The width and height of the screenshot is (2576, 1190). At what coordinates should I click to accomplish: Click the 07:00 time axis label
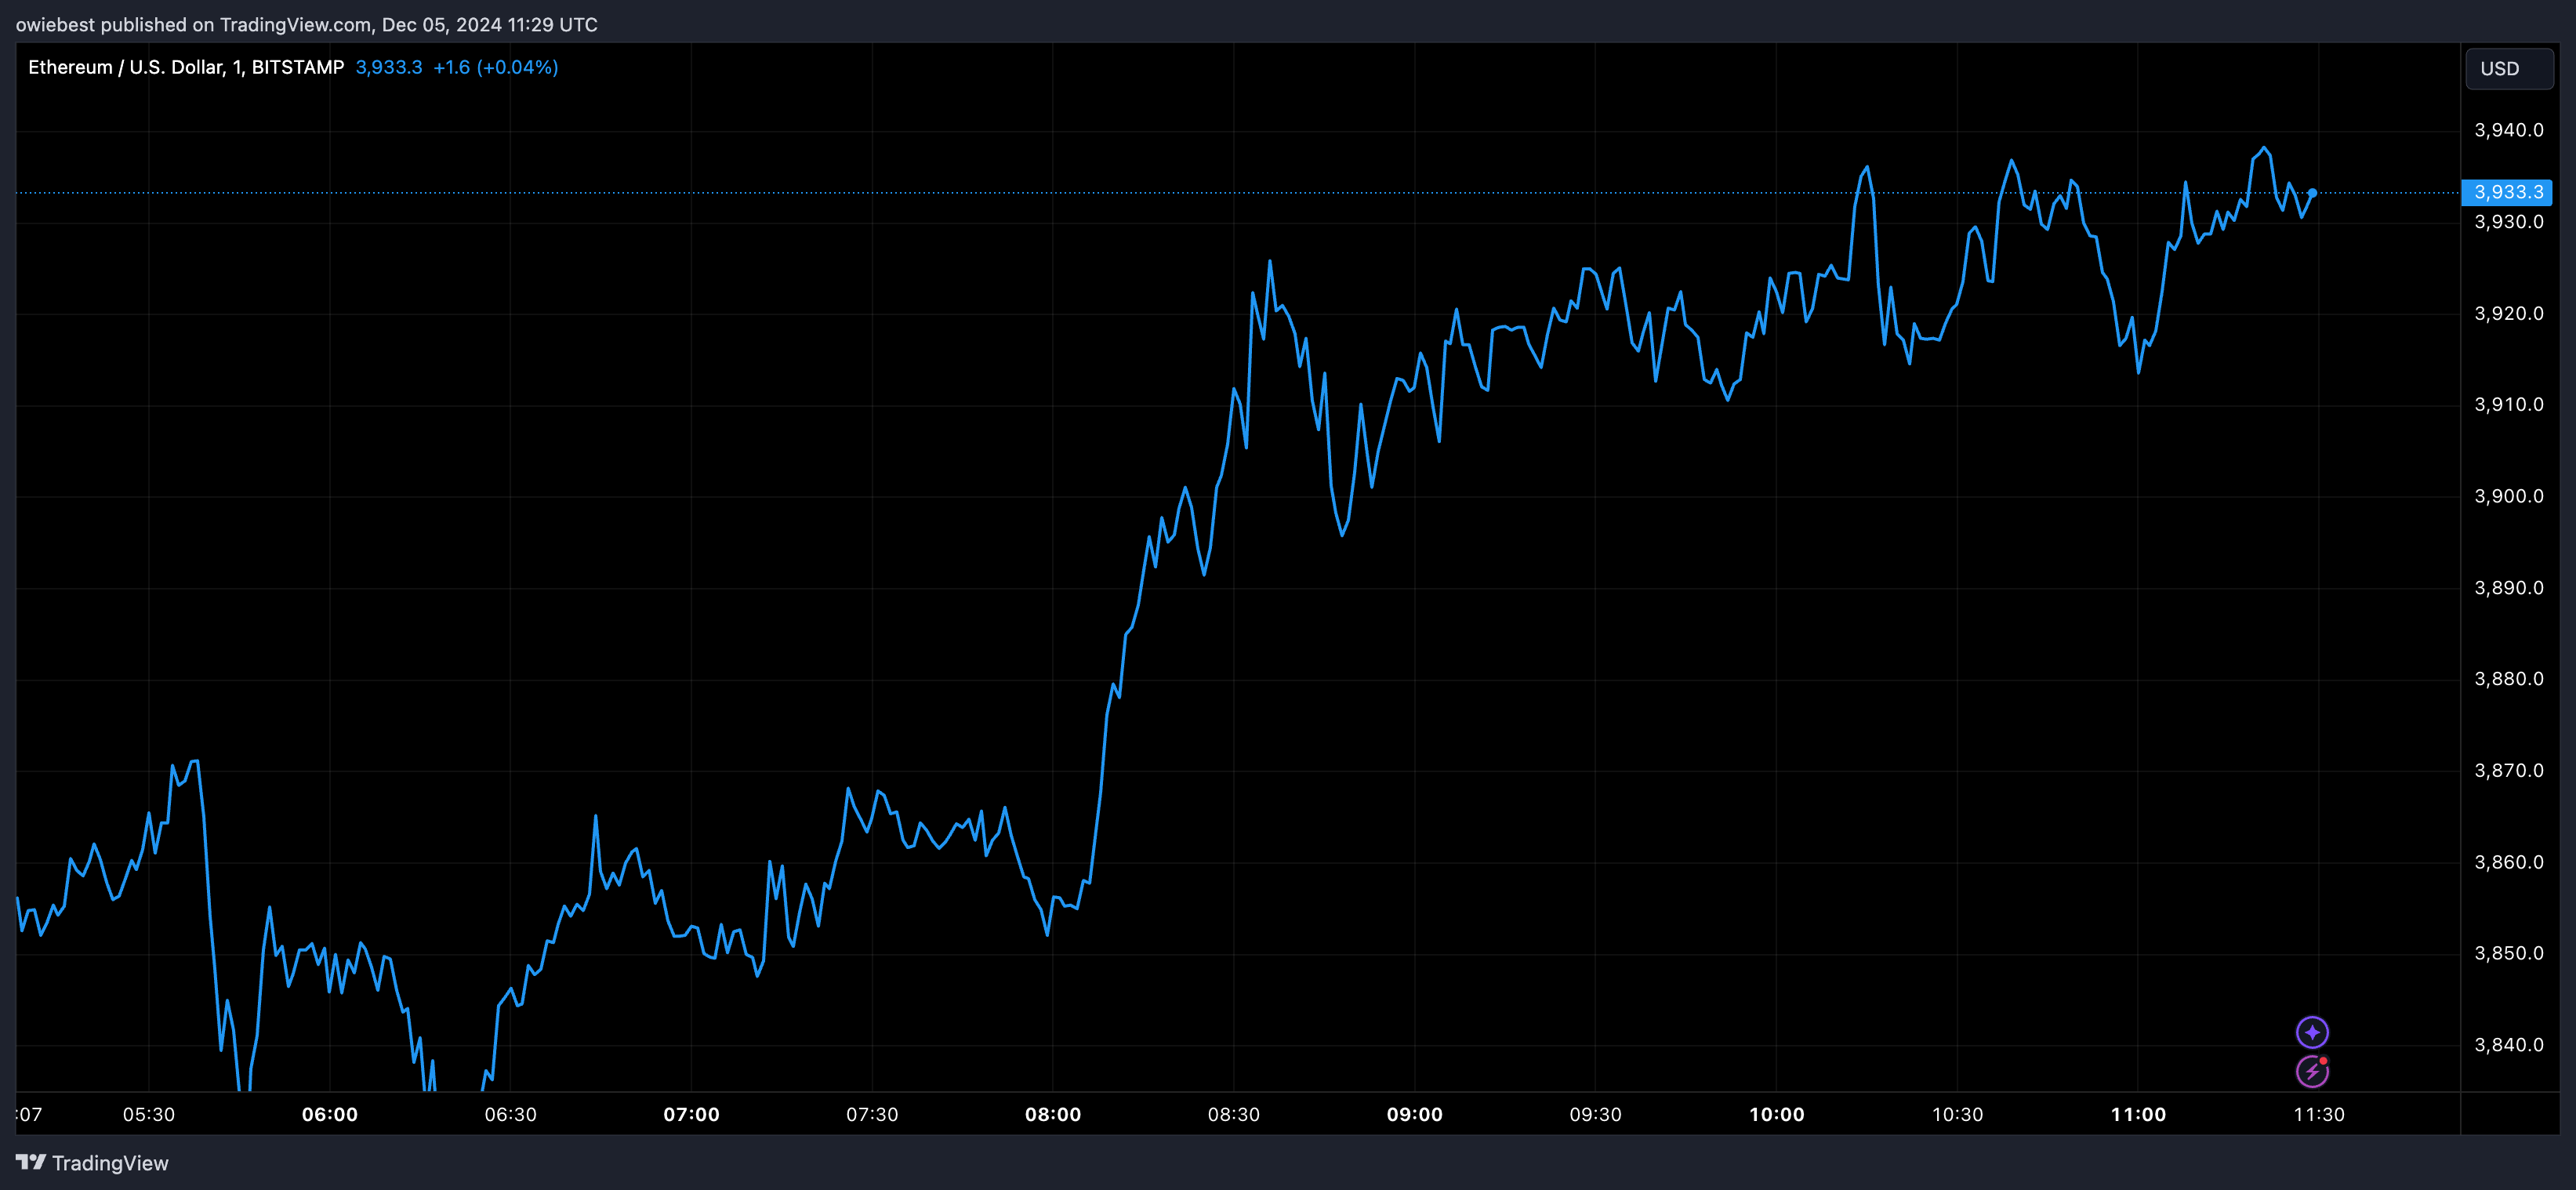tap(692, 1115)
